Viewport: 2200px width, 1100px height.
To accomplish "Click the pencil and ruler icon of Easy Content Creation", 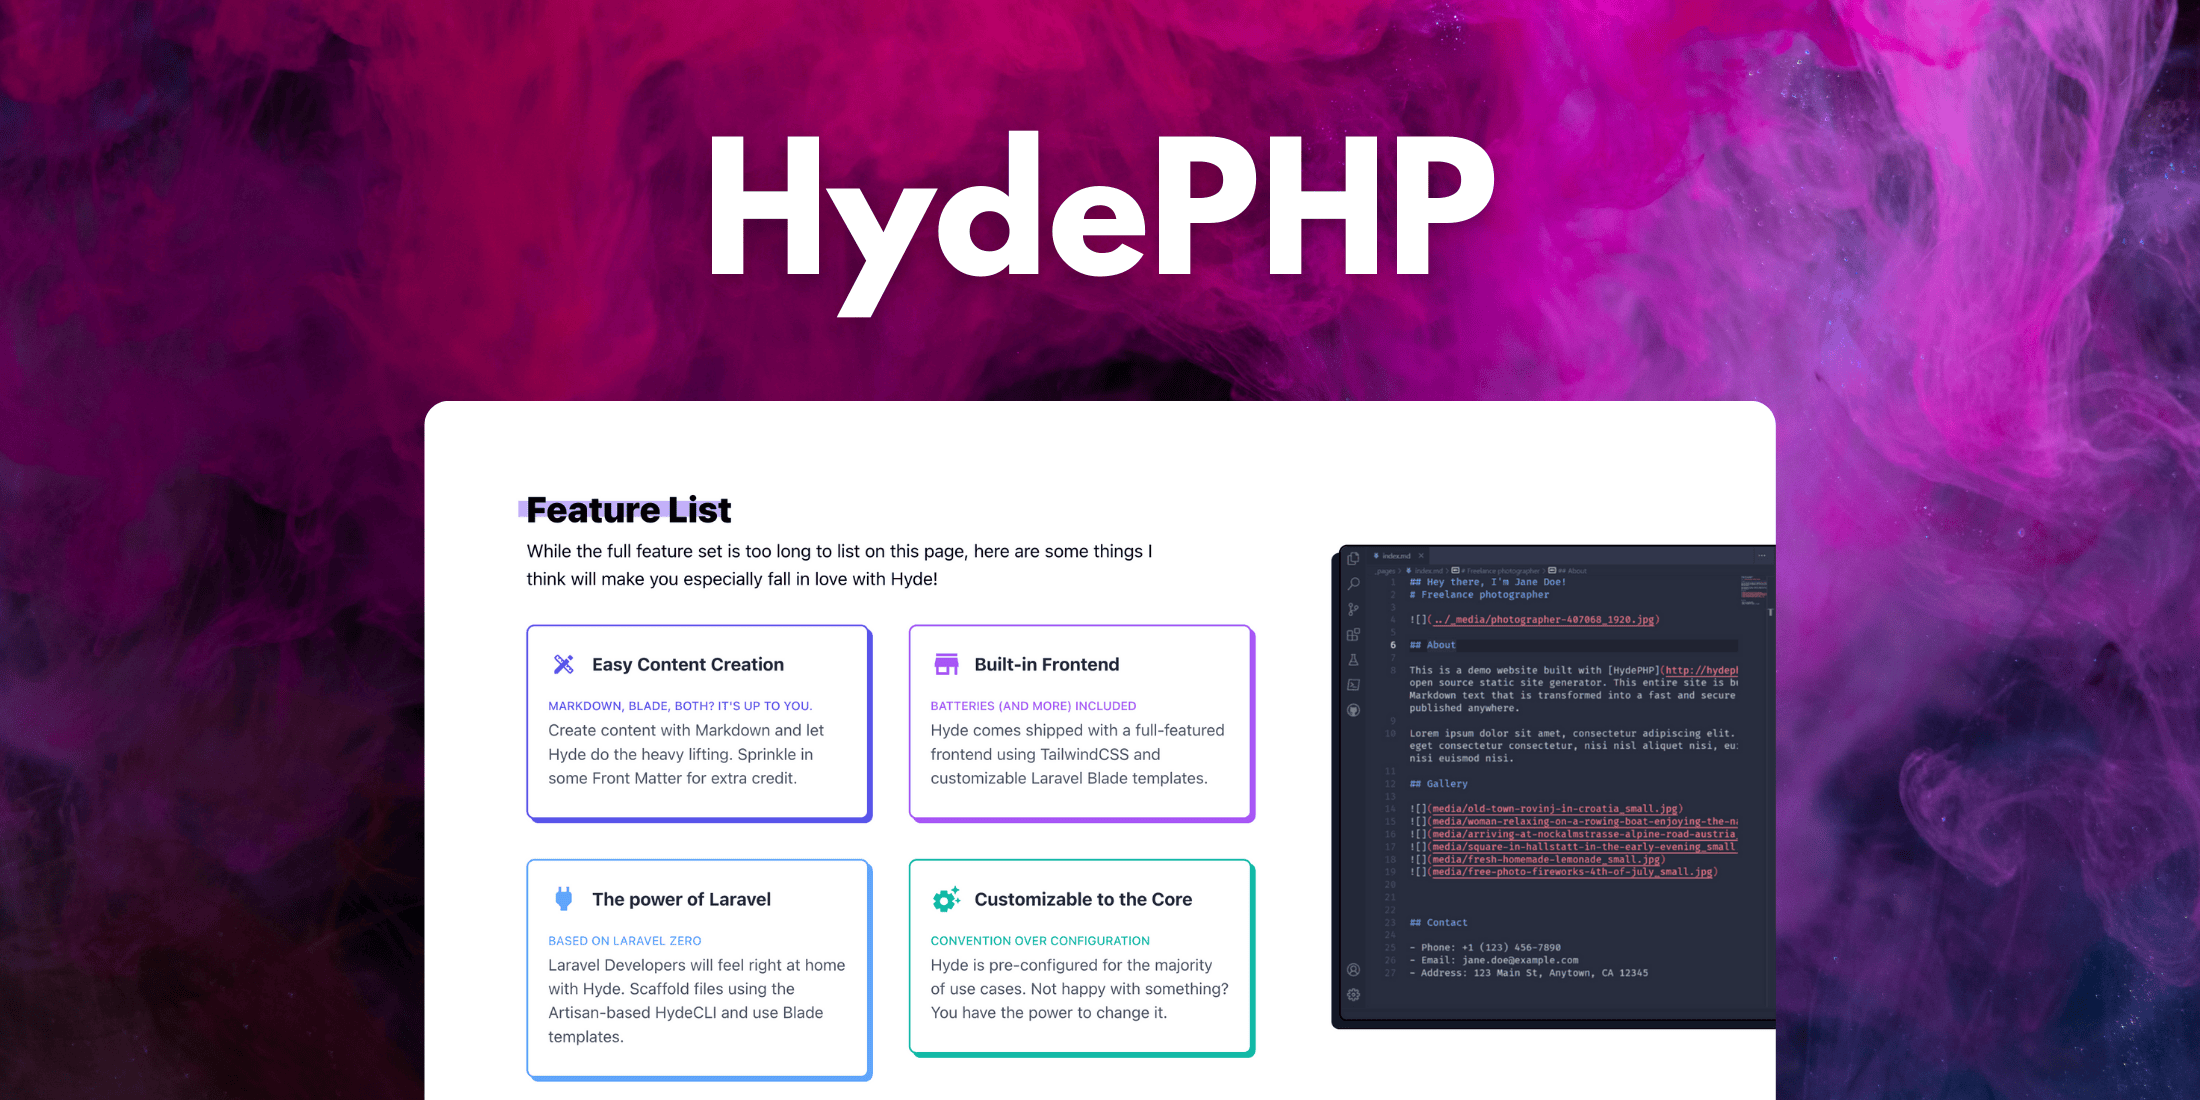I will click(x=564, y=664).
